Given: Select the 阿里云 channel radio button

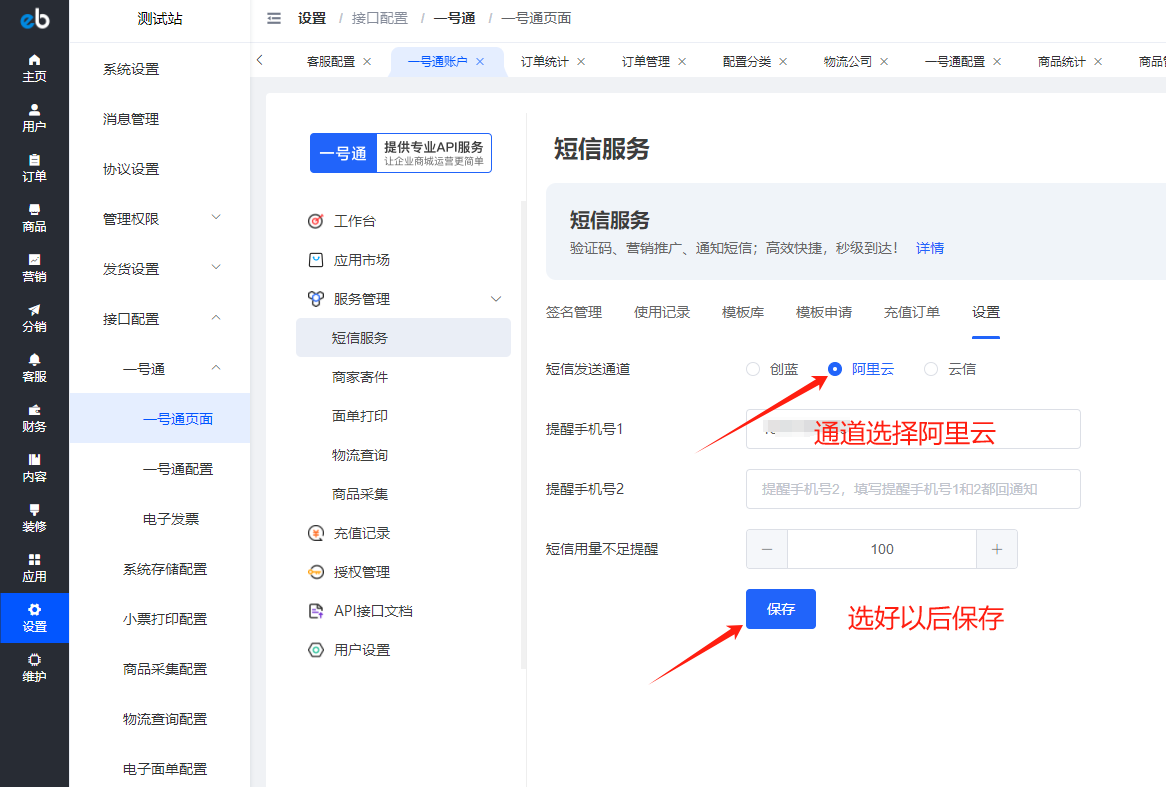Looking at the screenshot, I should [x=835, y=369].
